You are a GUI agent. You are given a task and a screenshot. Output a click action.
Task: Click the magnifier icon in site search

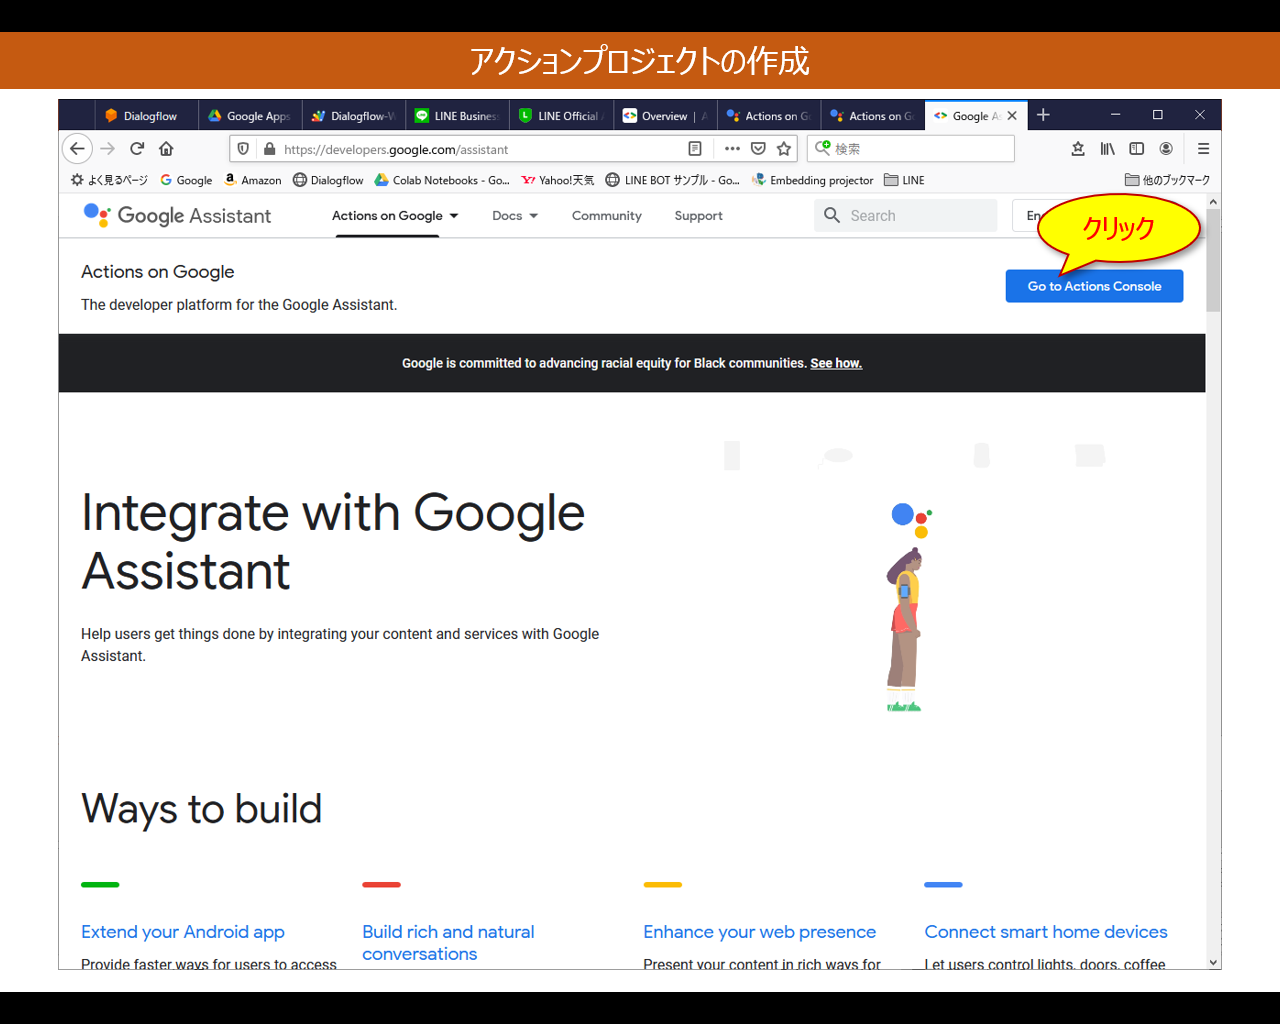pos(832,215)
